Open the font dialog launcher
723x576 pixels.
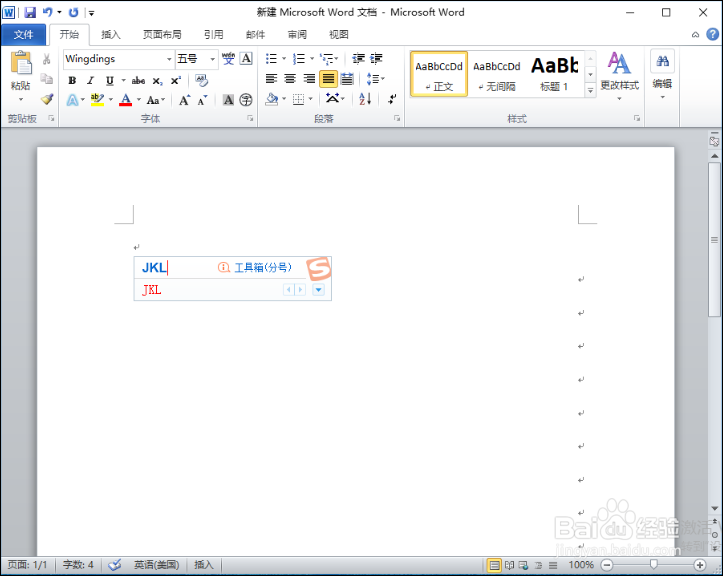250,119
